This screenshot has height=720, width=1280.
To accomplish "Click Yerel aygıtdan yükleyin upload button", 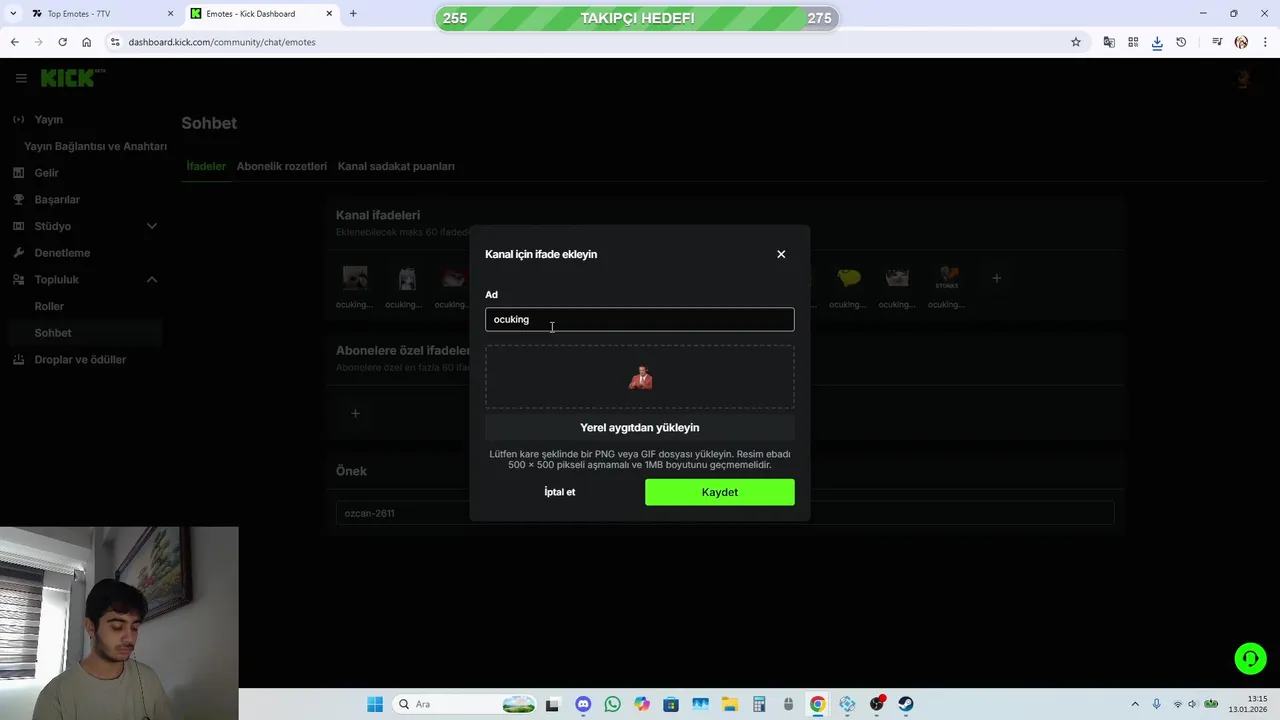I will [640, 427].
